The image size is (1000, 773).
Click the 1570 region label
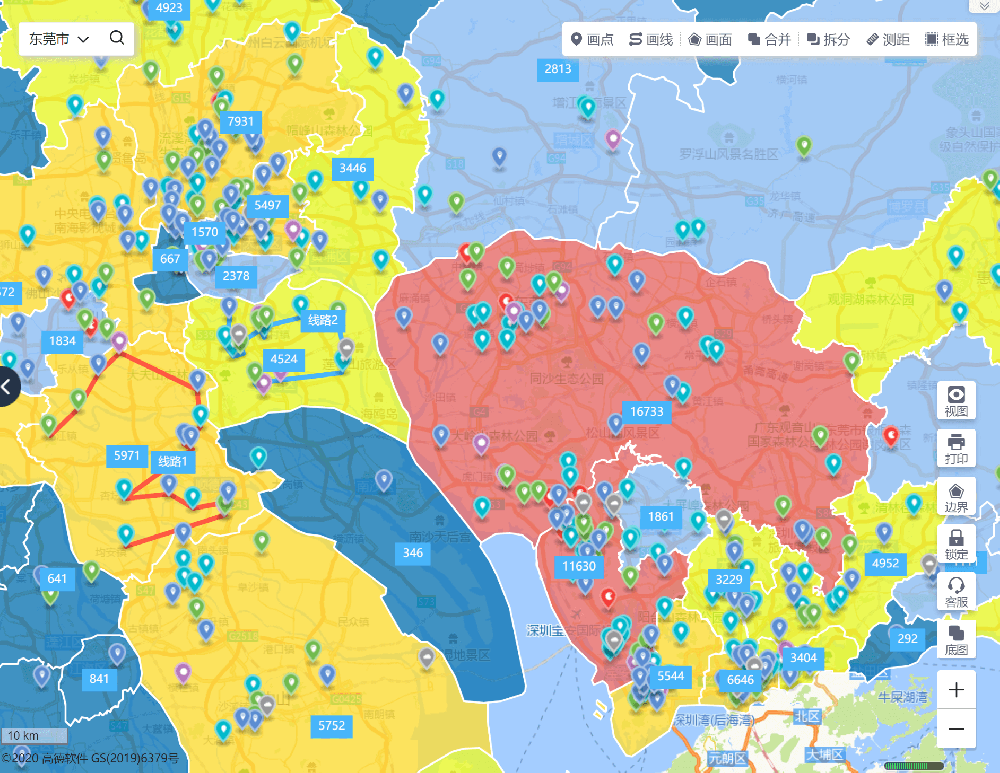point(205,232)
